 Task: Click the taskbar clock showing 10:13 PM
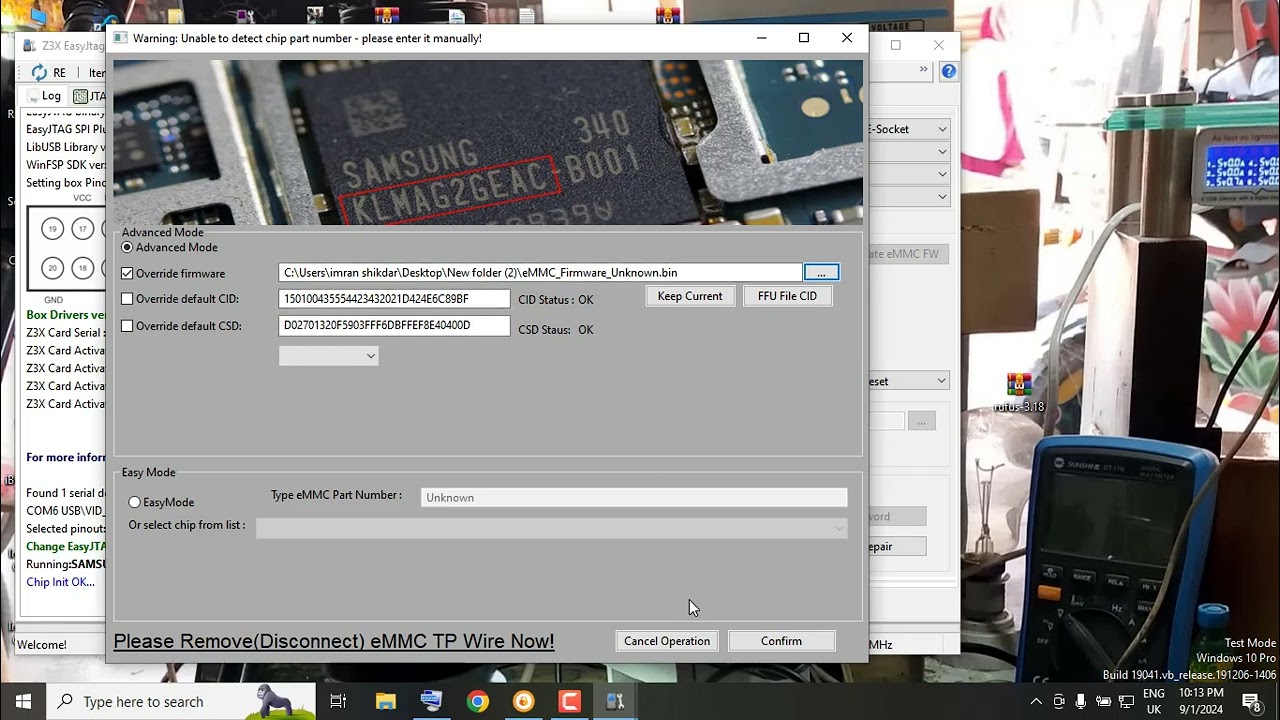[1201, 702]
